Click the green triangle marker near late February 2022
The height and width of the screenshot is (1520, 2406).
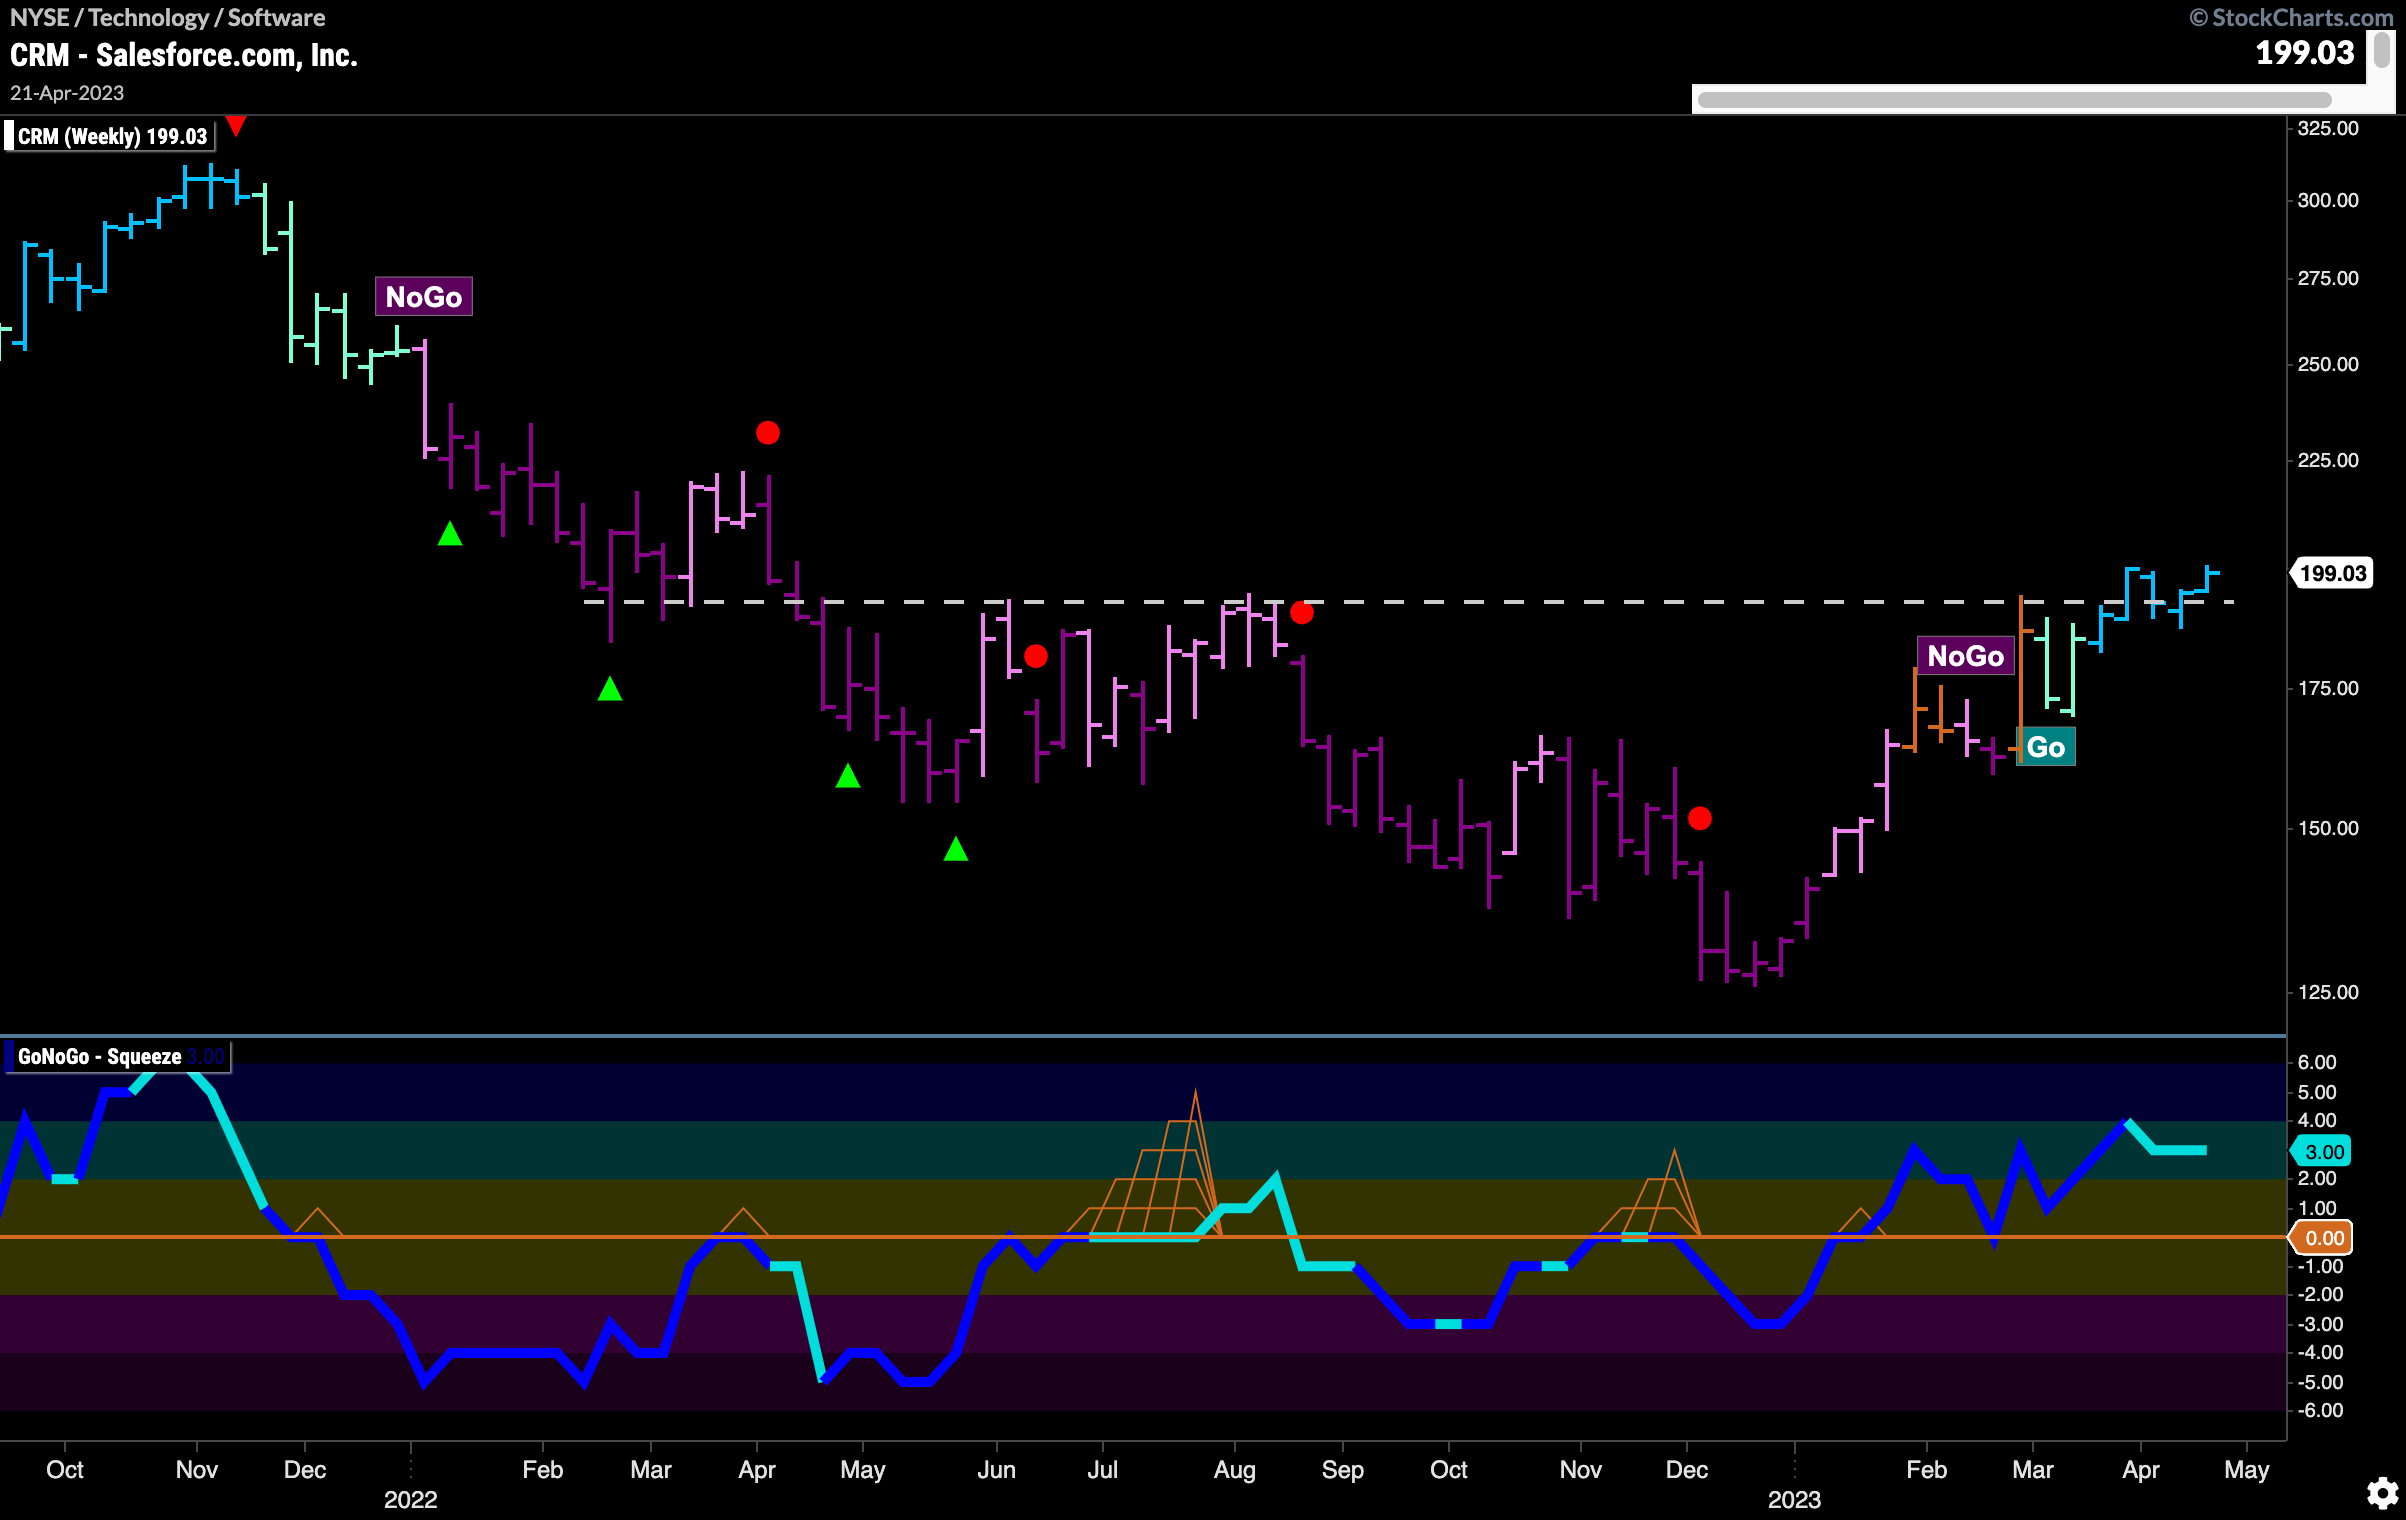(610, 689)
